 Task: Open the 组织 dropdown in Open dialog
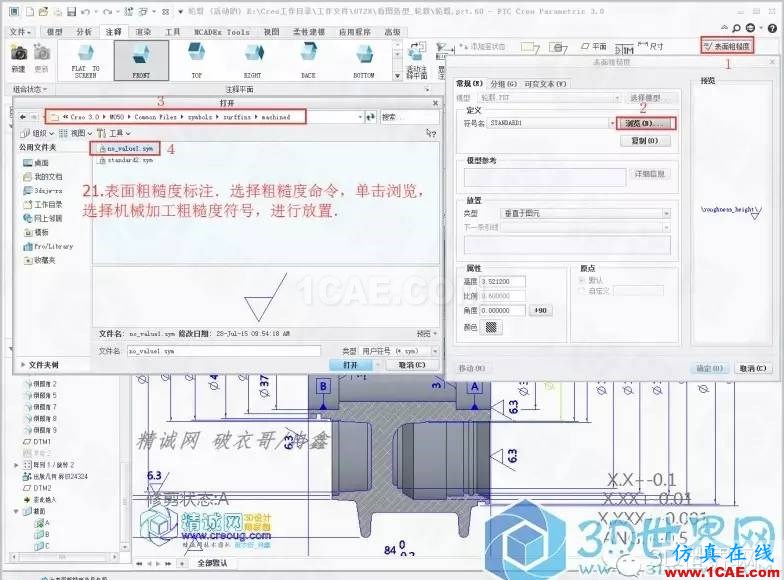[x=36, y=133]
